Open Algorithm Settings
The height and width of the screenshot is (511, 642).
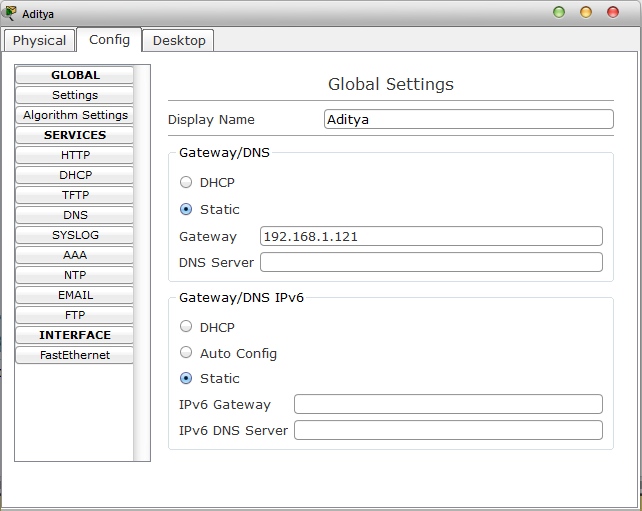[75, 115]
